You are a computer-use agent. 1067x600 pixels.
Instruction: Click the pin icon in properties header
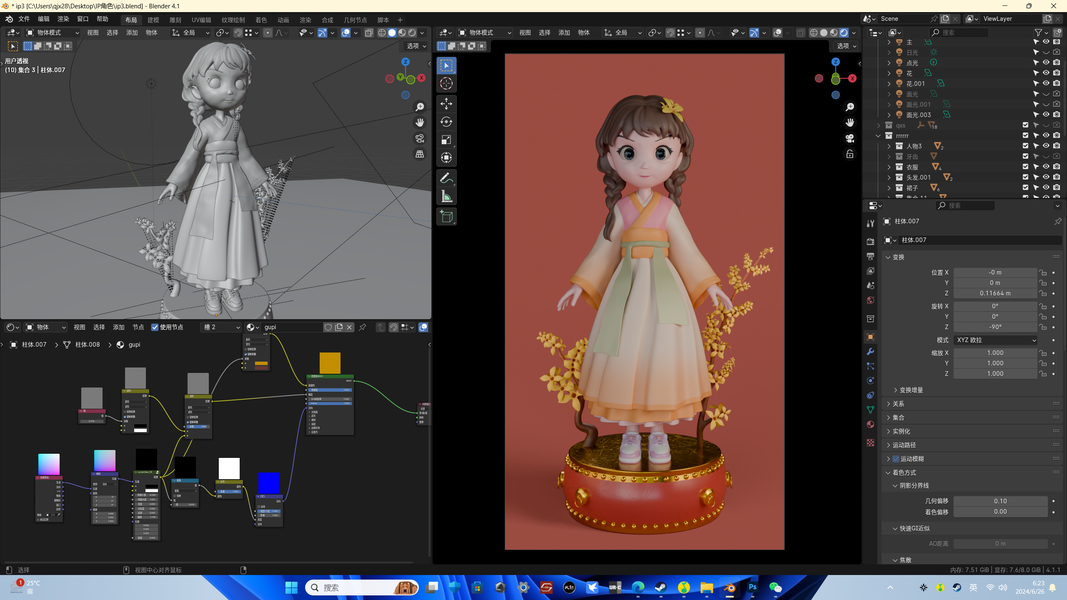coord(1057,221)
